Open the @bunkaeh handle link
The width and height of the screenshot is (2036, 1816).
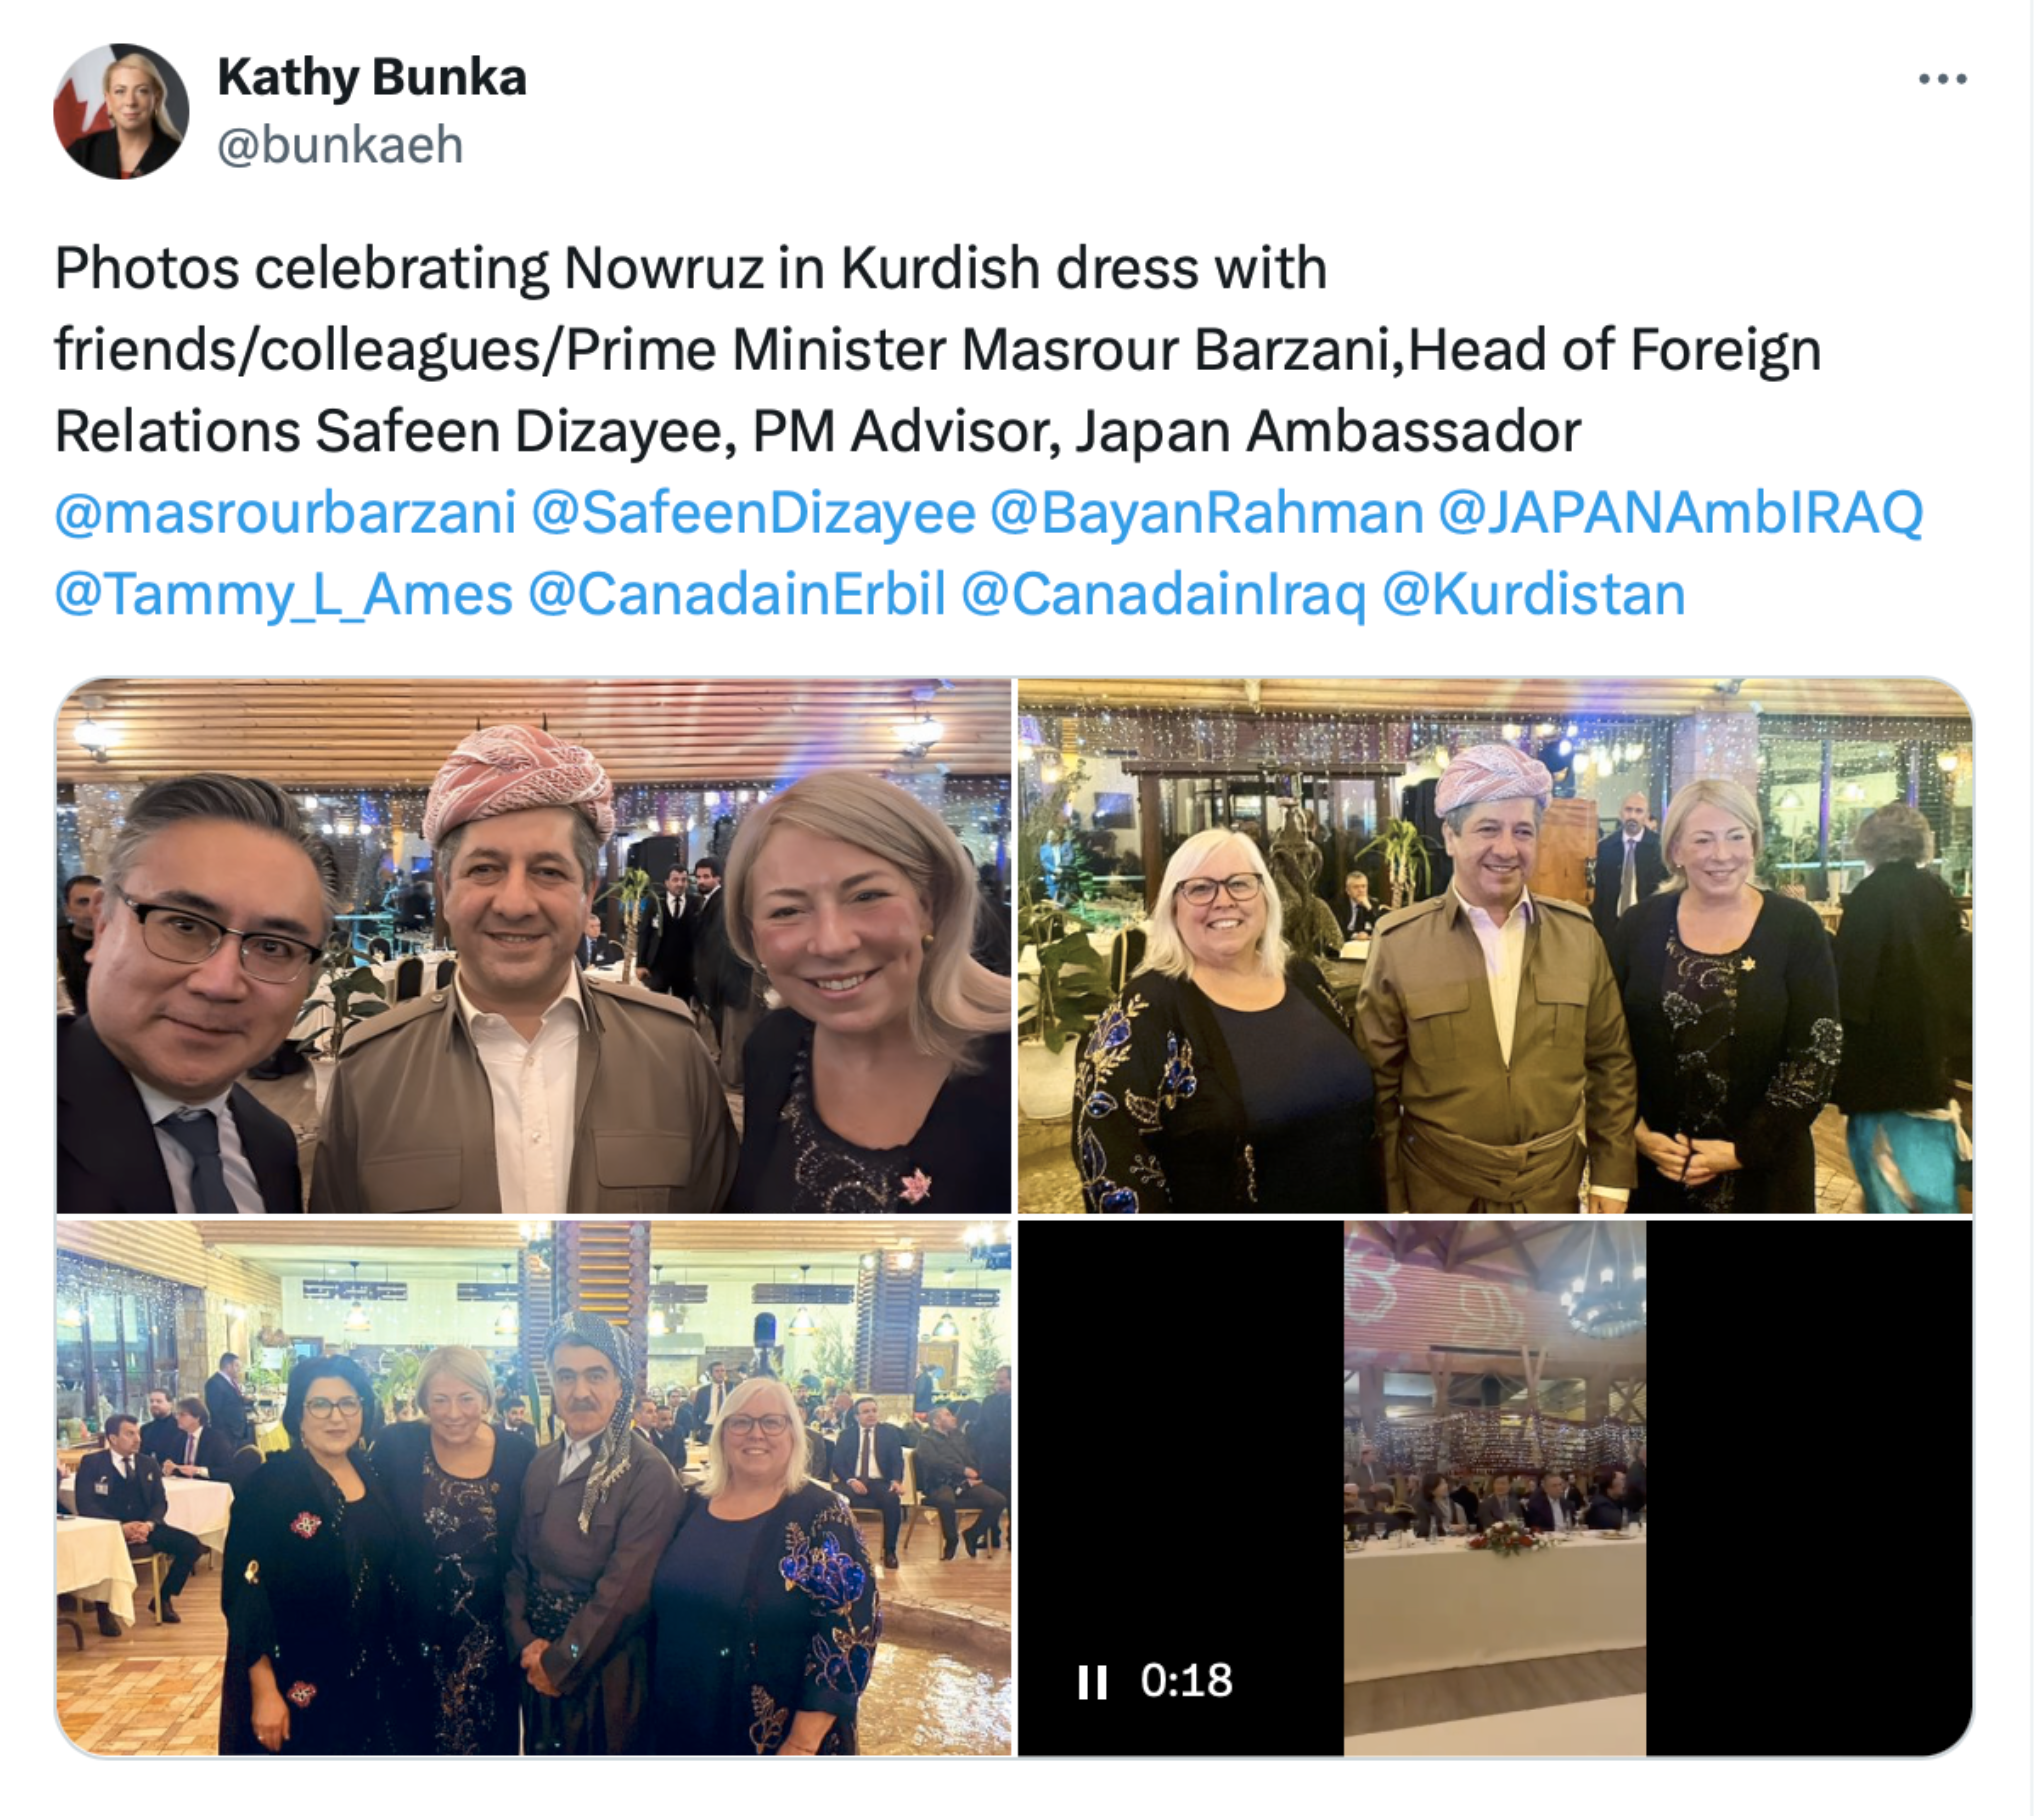pos(340,145)
